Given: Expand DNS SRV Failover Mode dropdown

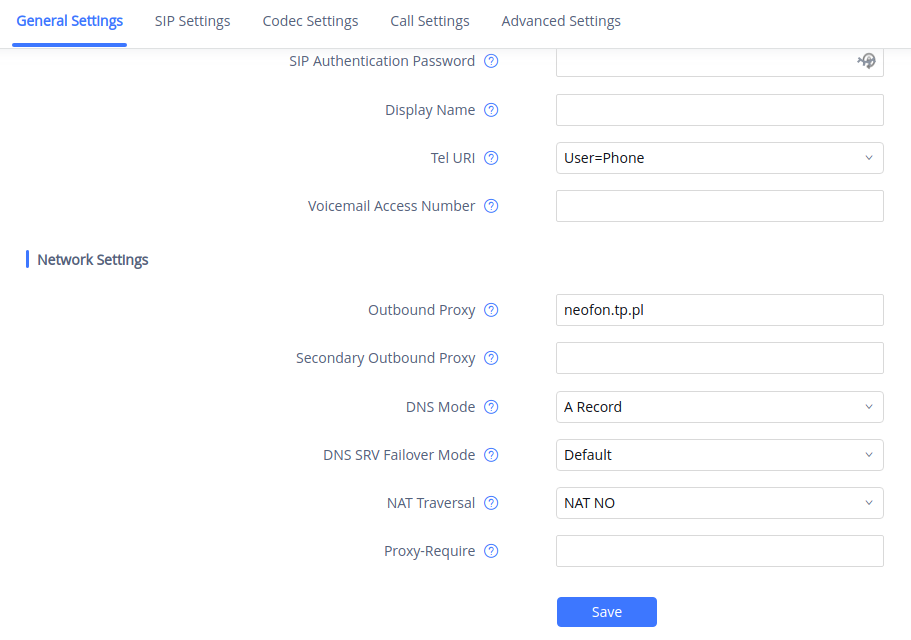Looking at the screenshot, I should [x=719, y=455].
